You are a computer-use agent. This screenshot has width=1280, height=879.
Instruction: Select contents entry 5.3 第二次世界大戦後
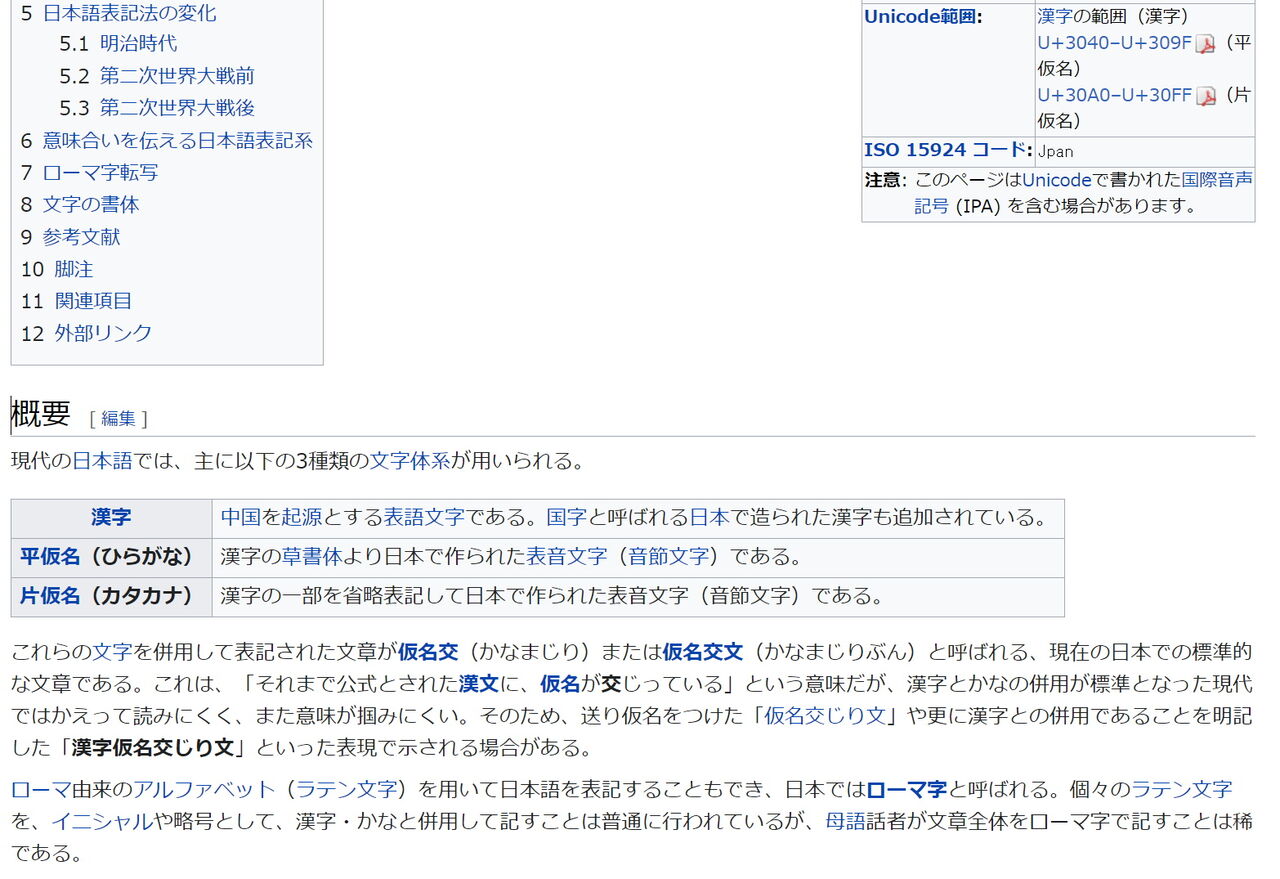pyautogui.click(x=157, y=108)
